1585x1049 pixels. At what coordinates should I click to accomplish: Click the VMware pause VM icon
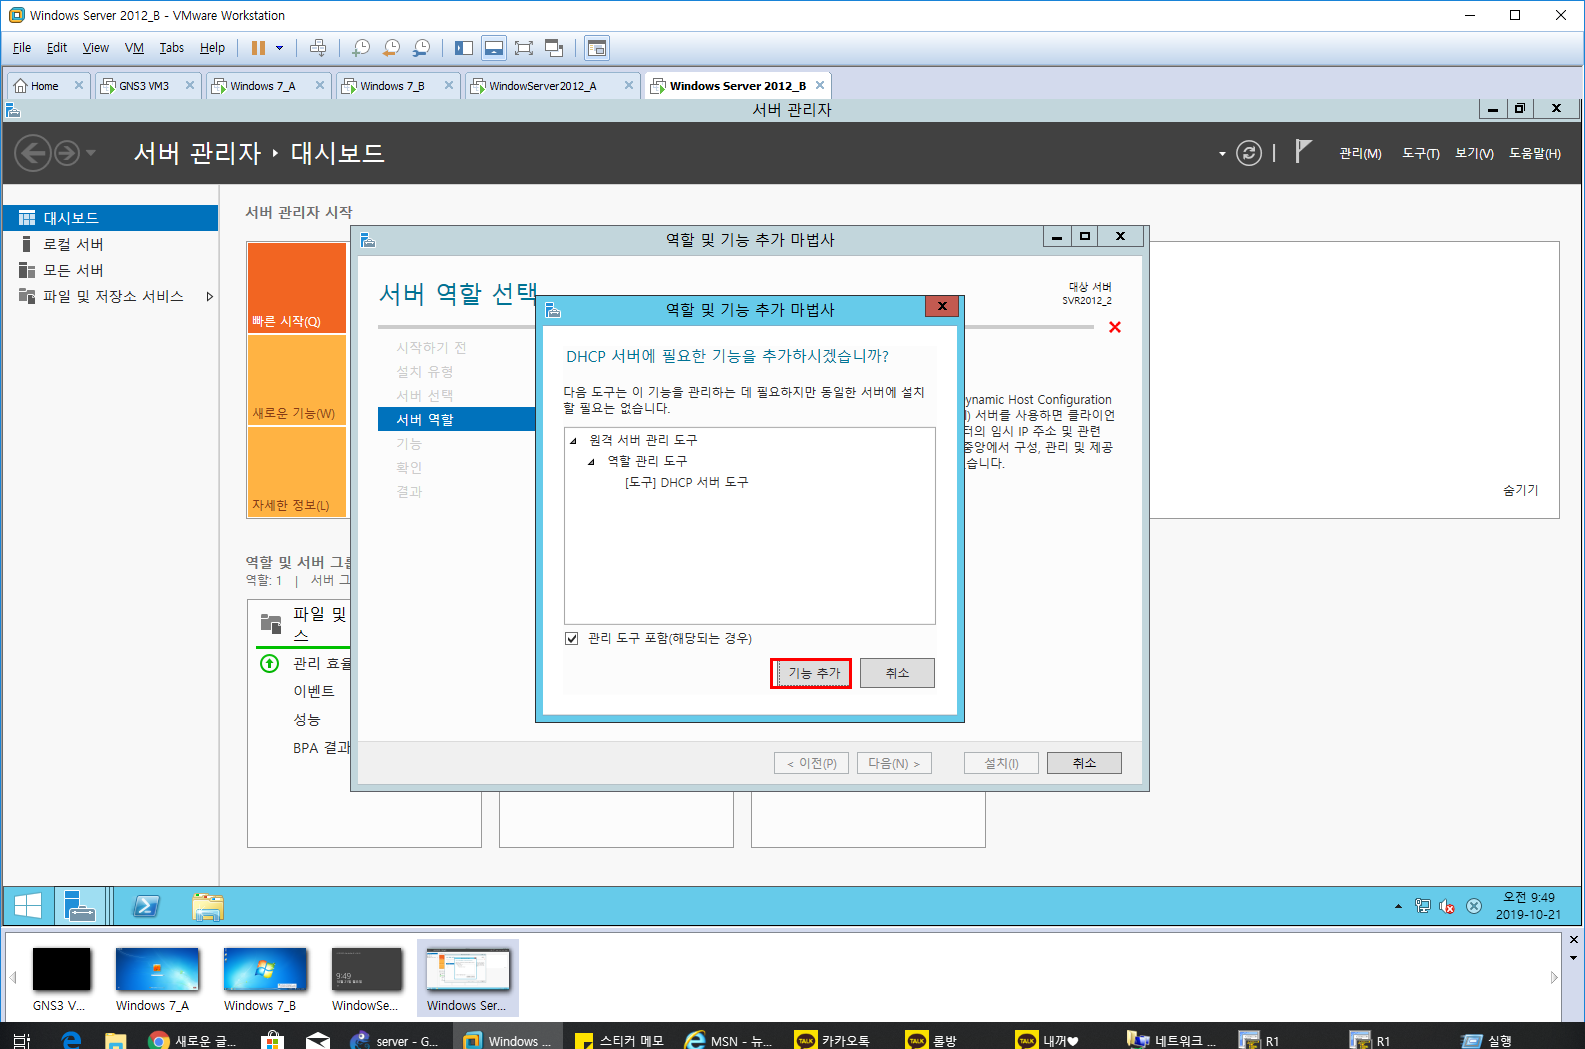pyautogui.click(x=258, y=48)
